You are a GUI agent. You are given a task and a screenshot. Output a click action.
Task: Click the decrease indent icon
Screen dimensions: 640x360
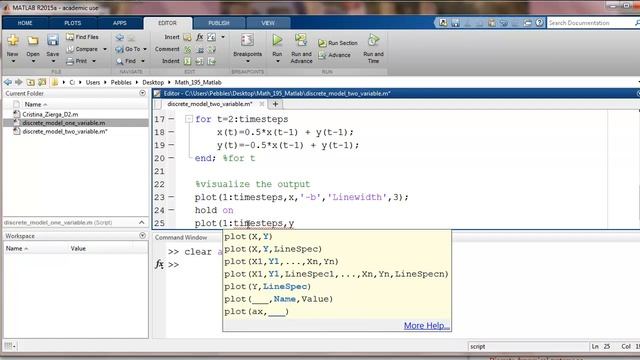click(211, 61)
